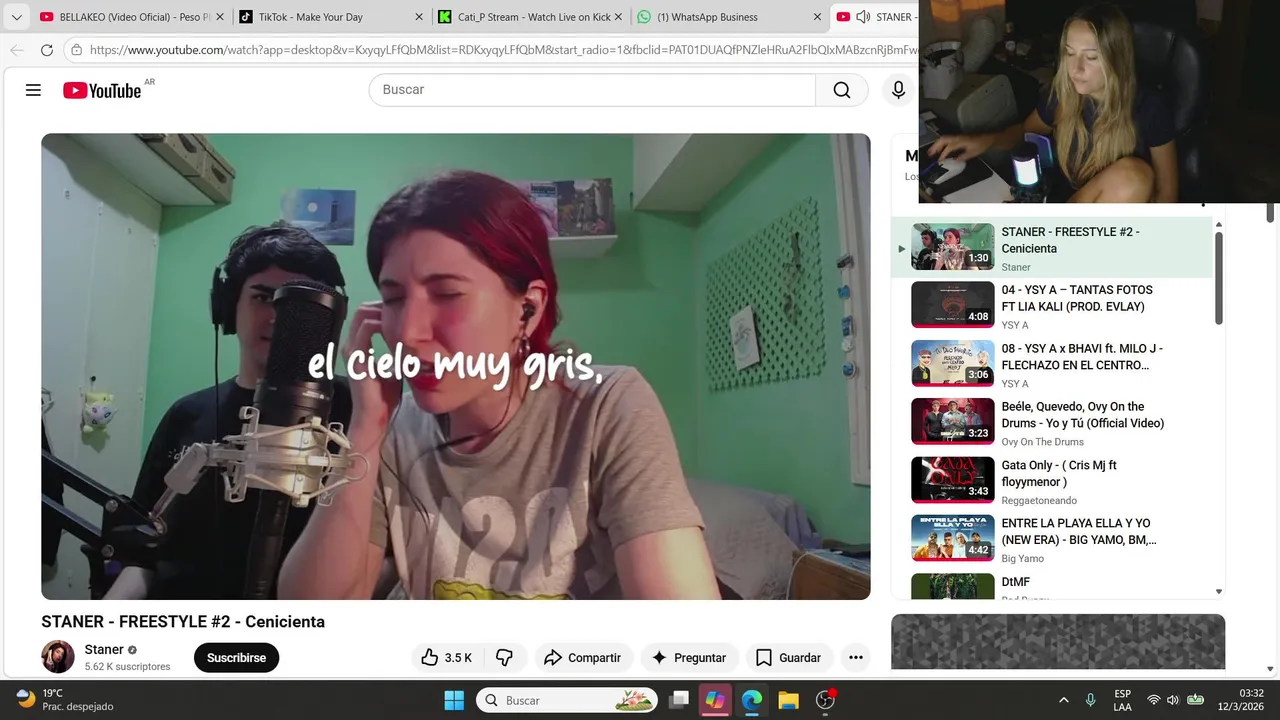This screenshot has width=1280, height=720.
Task: Click the 5.62 K suscriptores text
Action: pos(127,666)
